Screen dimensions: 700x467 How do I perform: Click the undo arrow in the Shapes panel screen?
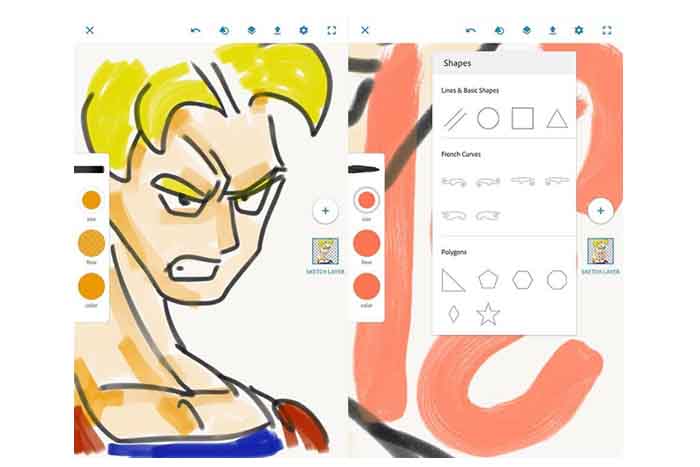pyautogui.click(x=471, y=30)
